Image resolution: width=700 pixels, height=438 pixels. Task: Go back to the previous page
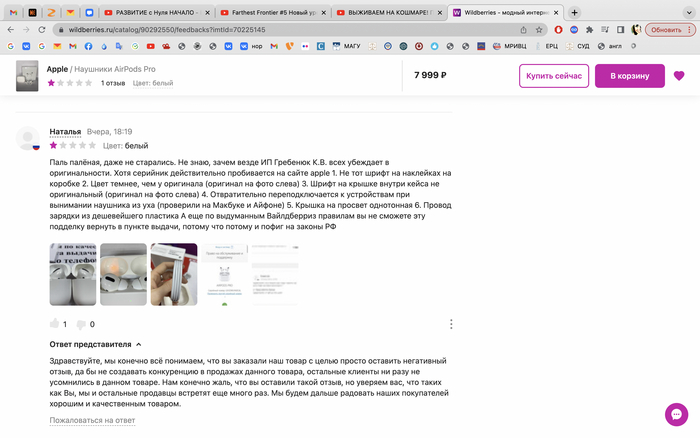pos(11,29)
